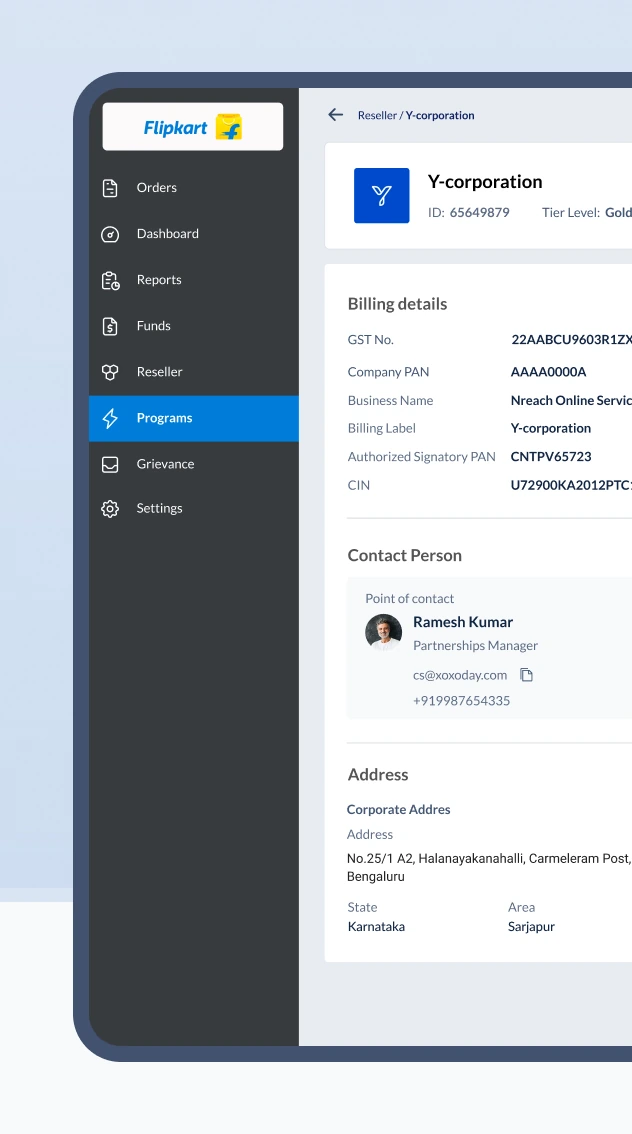
Task: Click the Y-corporation breadcrumb label
Action: tap(440, 115)
